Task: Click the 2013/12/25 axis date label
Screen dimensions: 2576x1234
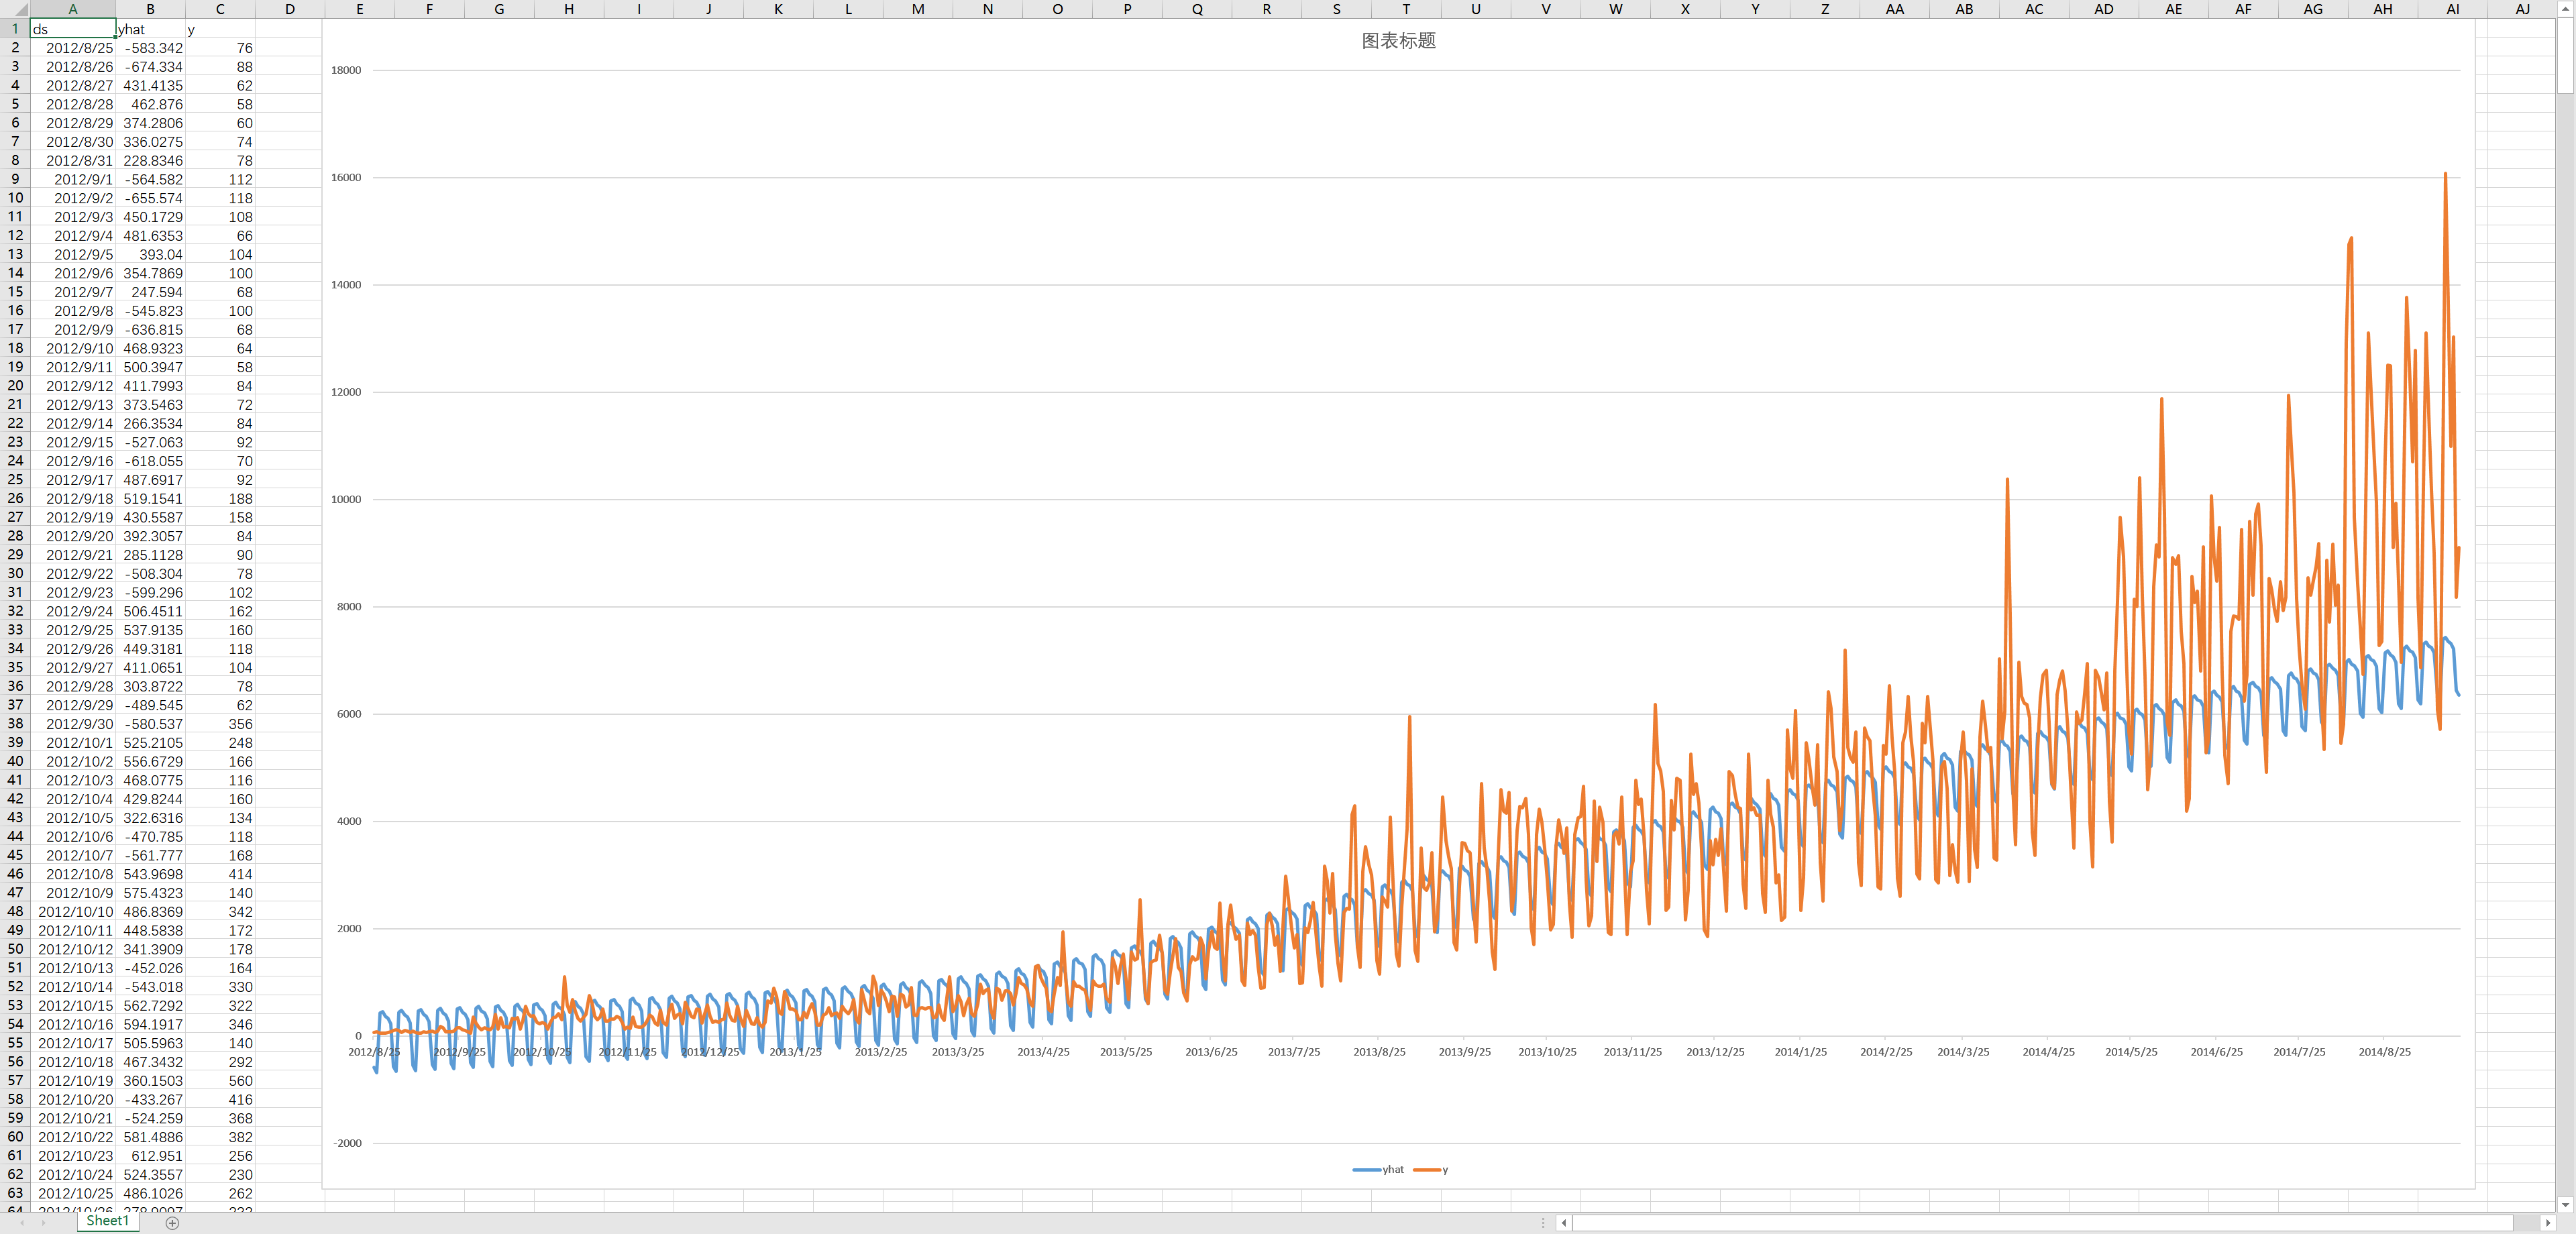Action: coord(1715,1052)
